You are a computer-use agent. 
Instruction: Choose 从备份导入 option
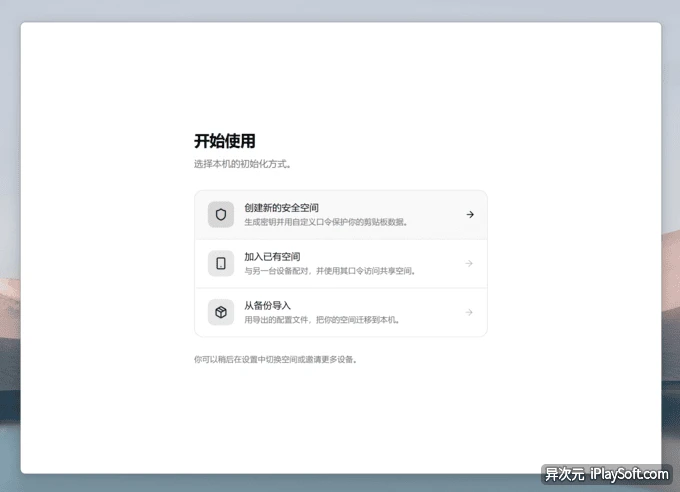[x=341, y=312]
